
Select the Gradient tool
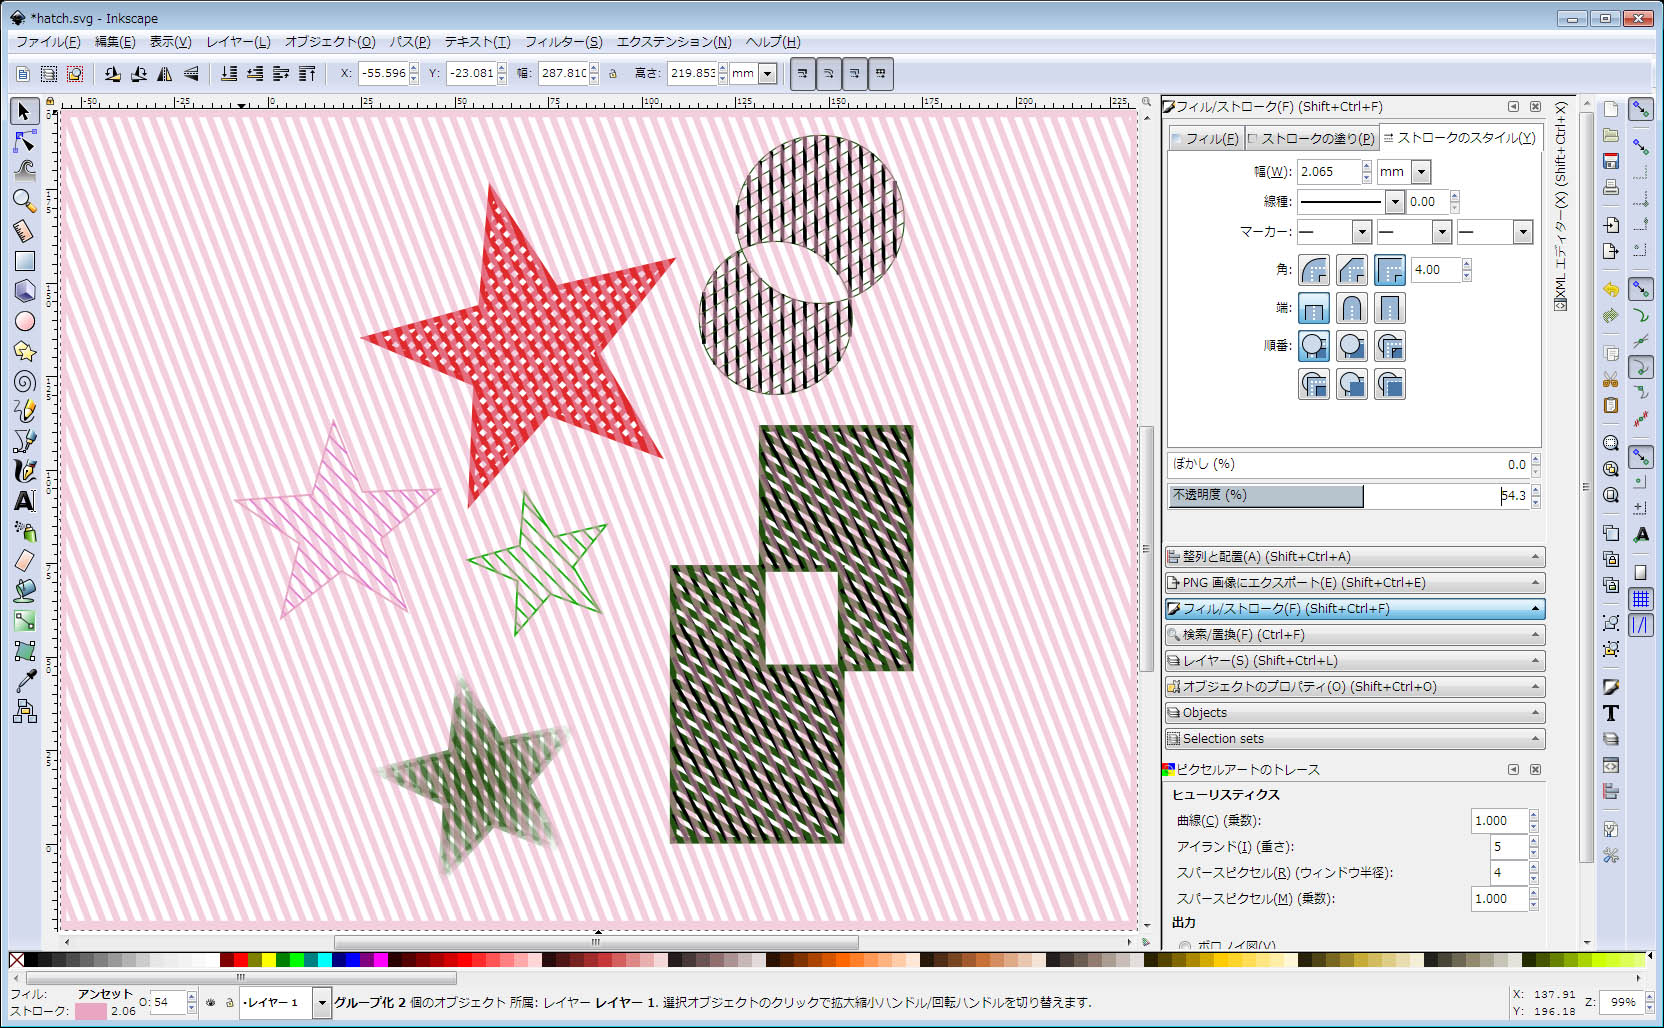click(x=24, y=621)
